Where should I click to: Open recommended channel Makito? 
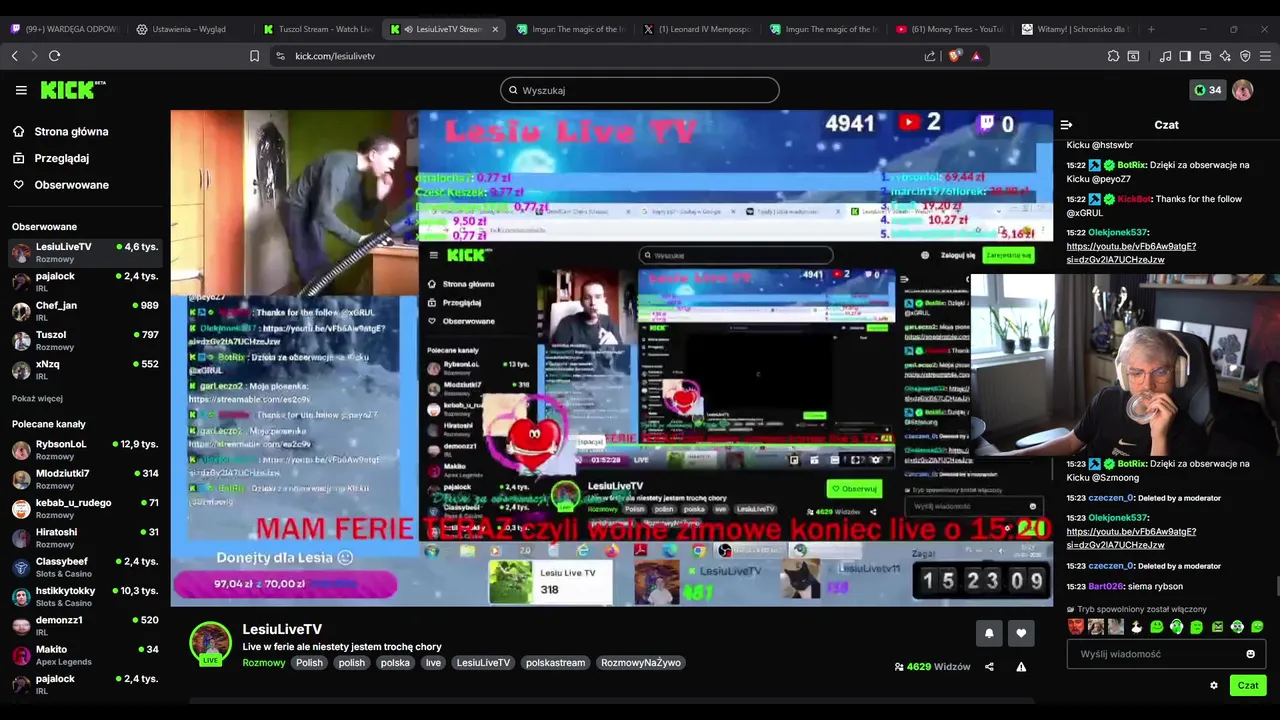click(85, 655)
